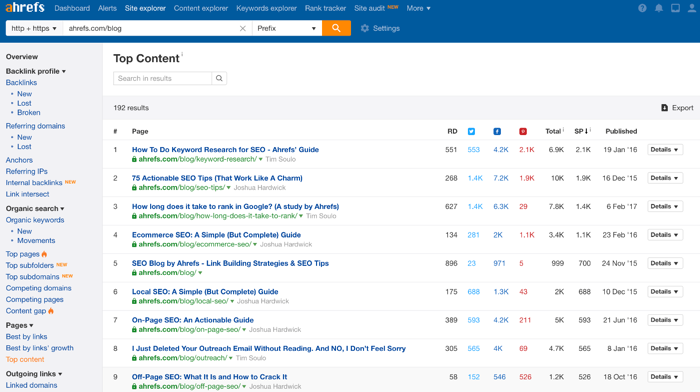
Task: Click the orange search button
Action: (x=336, y=28)
